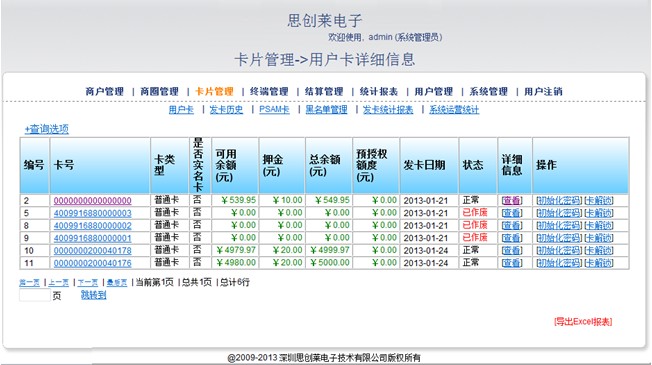Open card number 4009916880000002
652x365 pixels.
(x=93, y=226)
